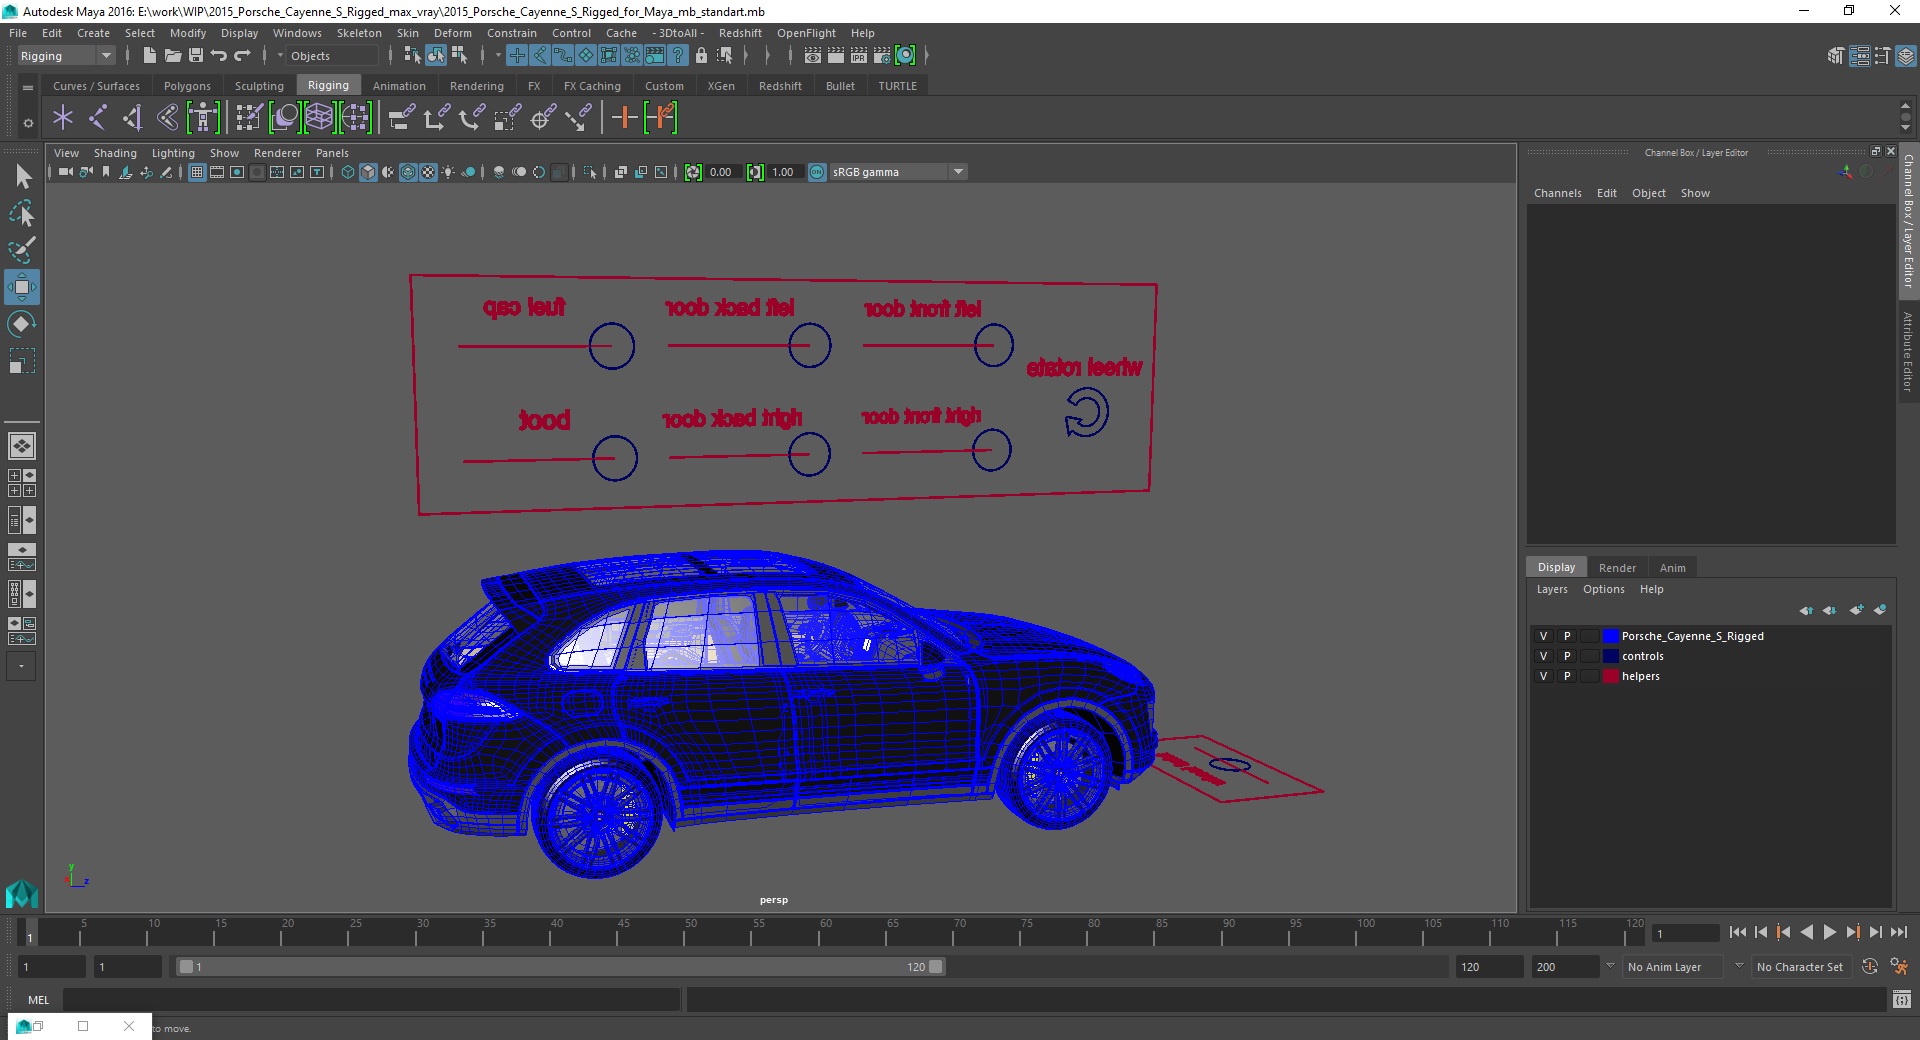Click the Create Locator shelf icon
The height and width of the screenshot is (1040, 1920).
coord(63,118)
